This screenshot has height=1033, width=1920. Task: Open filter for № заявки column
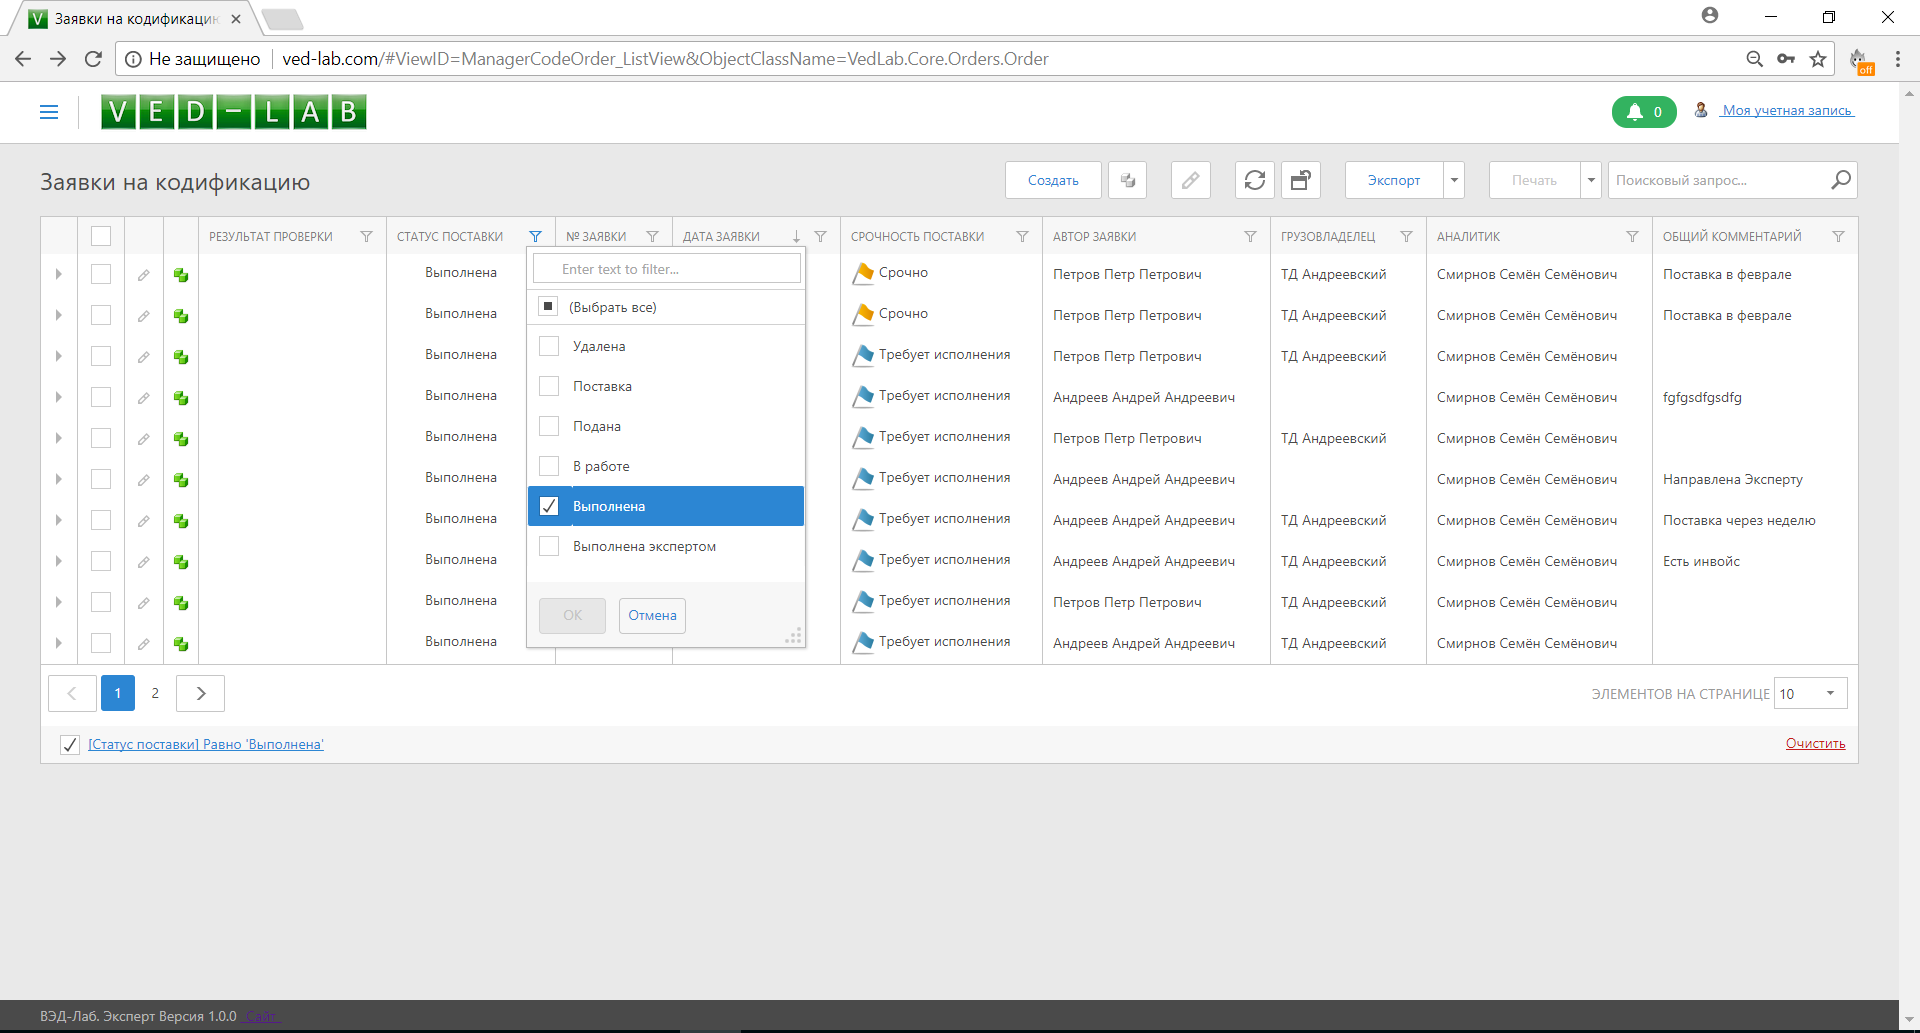click(653, 237)
